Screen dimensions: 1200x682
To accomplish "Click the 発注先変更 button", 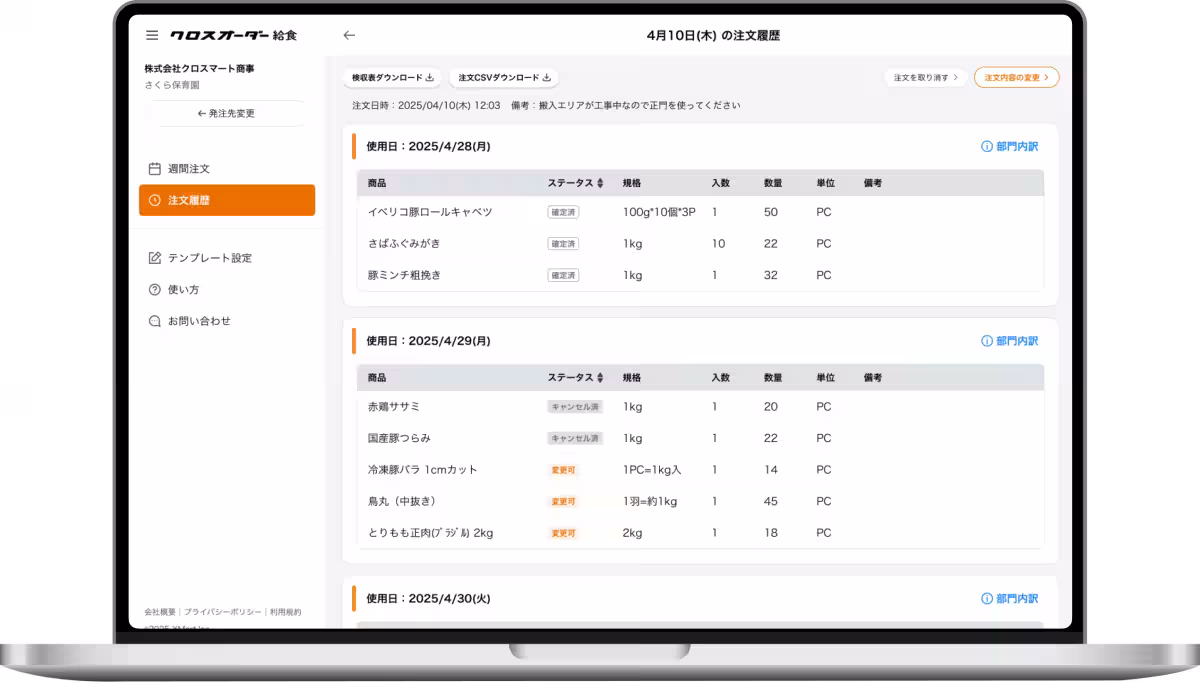I will click(x=226, y=113).
